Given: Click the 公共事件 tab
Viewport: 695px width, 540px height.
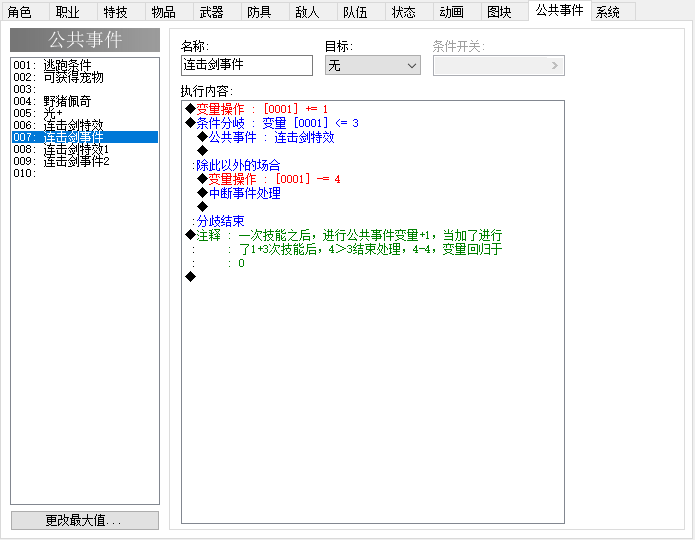Looking at the screenshot, I should [x=559, y=11].
